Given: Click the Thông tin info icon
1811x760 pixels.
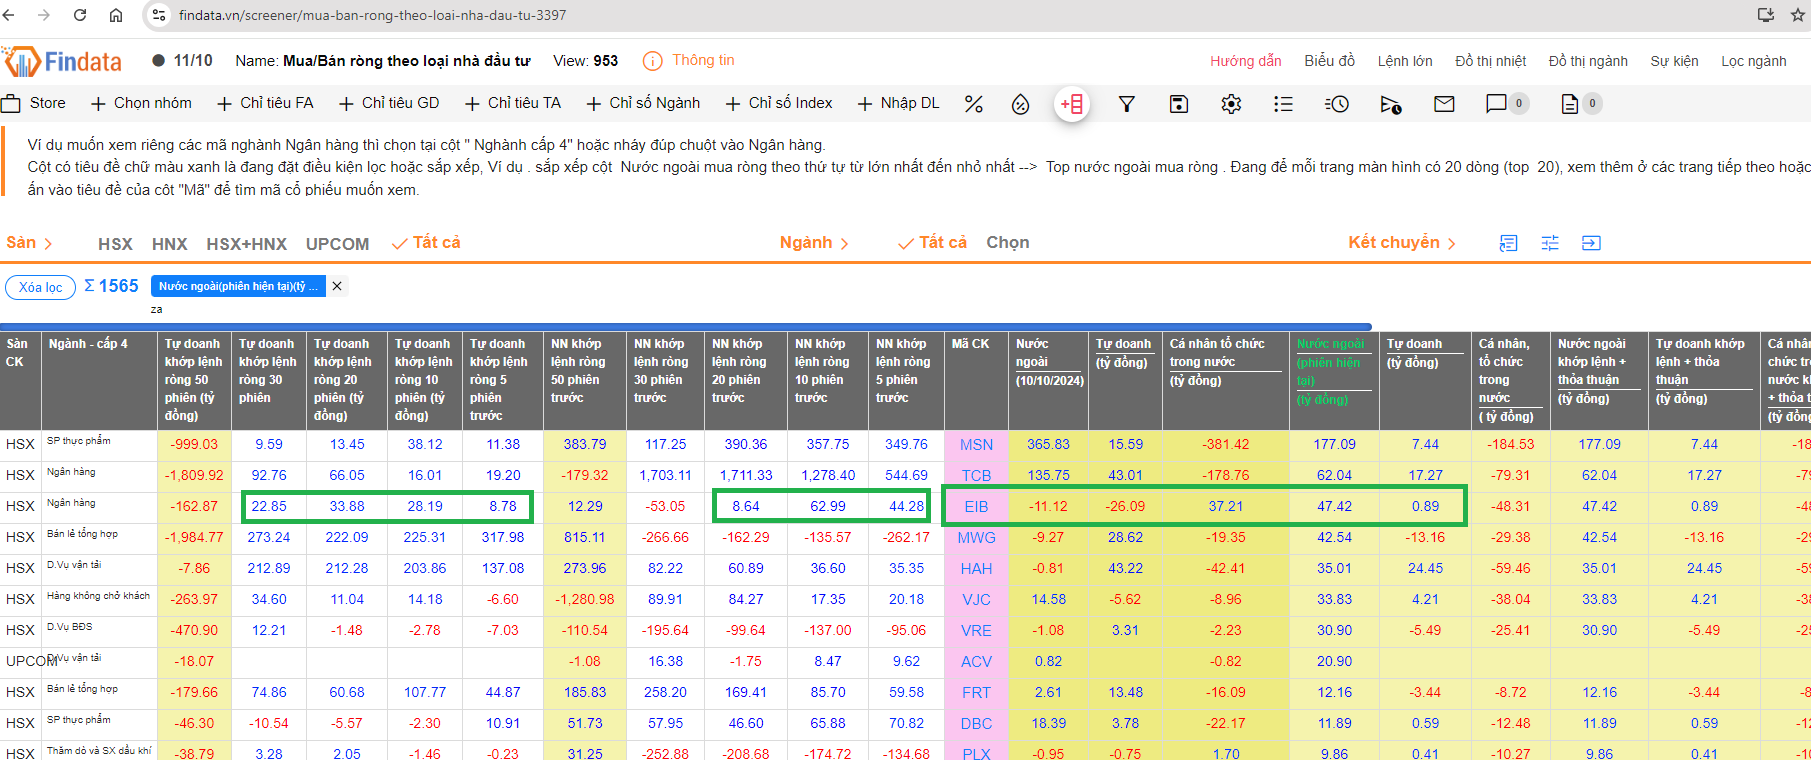Looking at the screenshot, I should [652, 61].
